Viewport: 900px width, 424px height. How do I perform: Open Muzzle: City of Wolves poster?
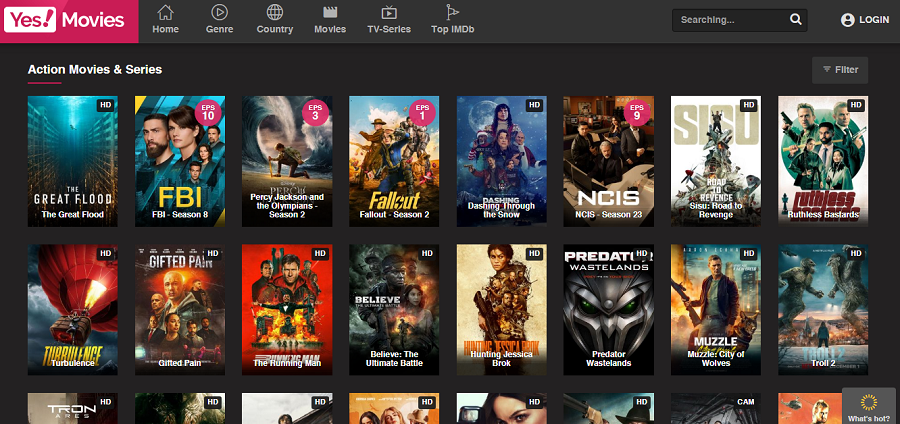coord(716,310)
